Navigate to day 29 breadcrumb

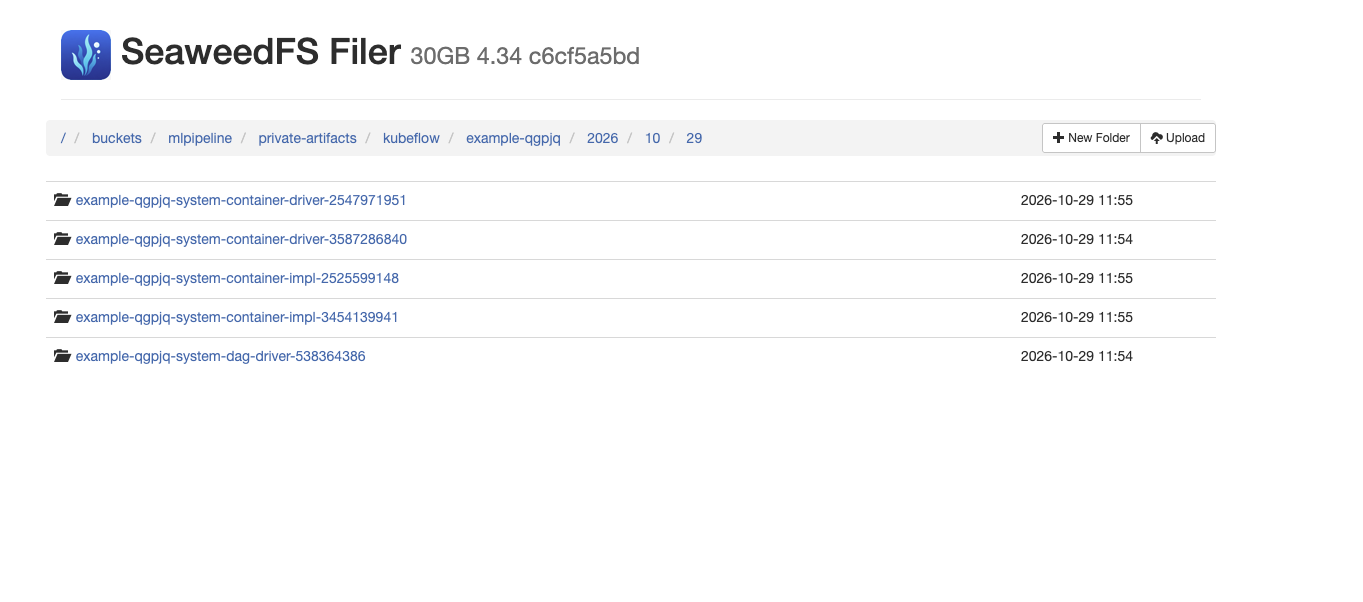694,138
